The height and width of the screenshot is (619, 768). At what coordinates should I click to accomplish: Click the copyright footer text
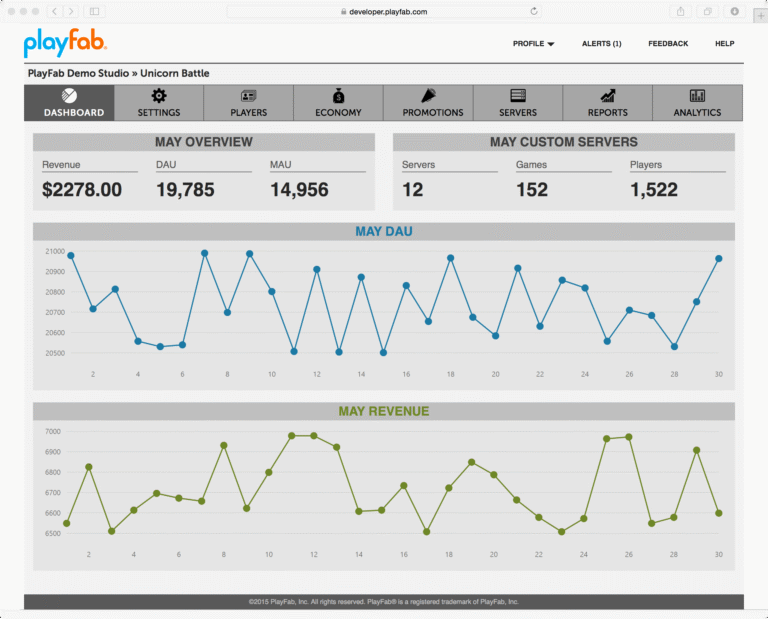click(384, 602)
